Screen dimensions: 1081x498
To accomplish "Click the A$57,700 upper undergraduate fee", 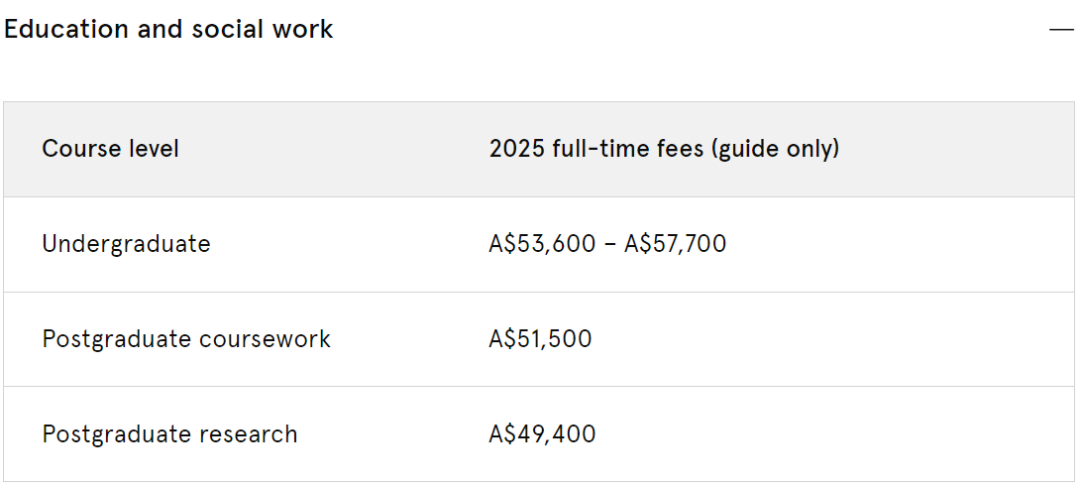I will pyautogui.click(x=675, y=244).
